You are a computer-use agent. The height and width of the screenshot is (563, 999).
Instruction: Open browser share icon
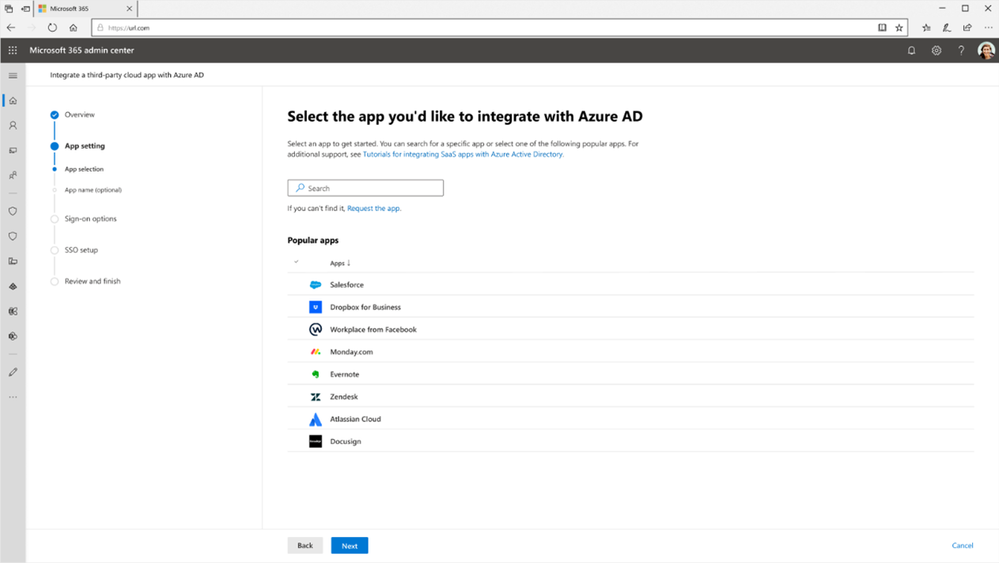coord(967,27)
